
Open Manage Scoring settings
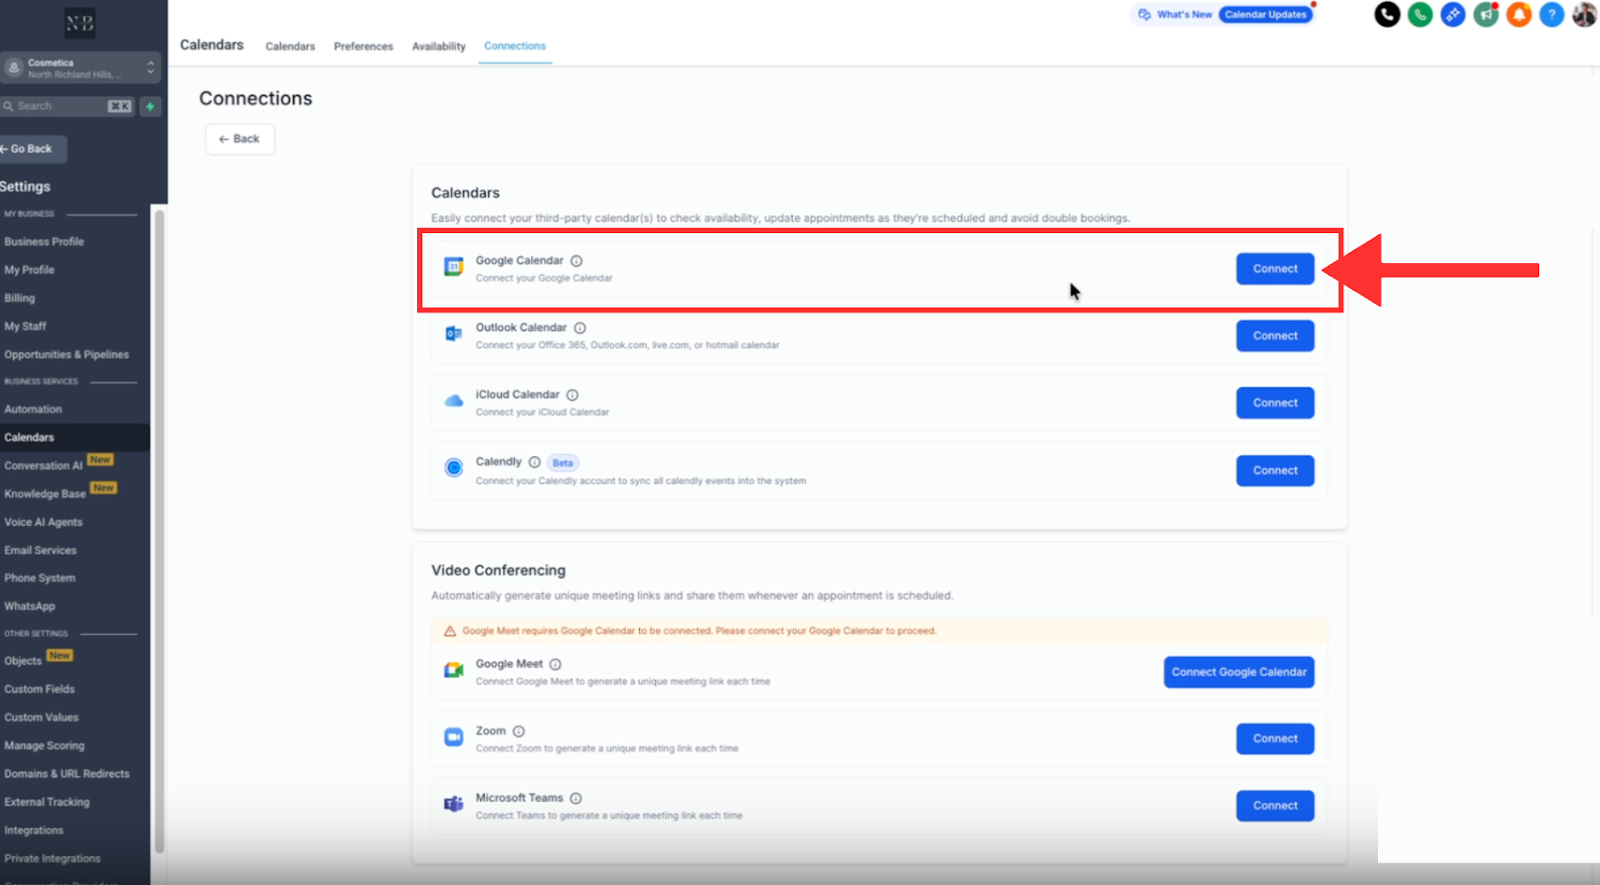tap(44, 746)
